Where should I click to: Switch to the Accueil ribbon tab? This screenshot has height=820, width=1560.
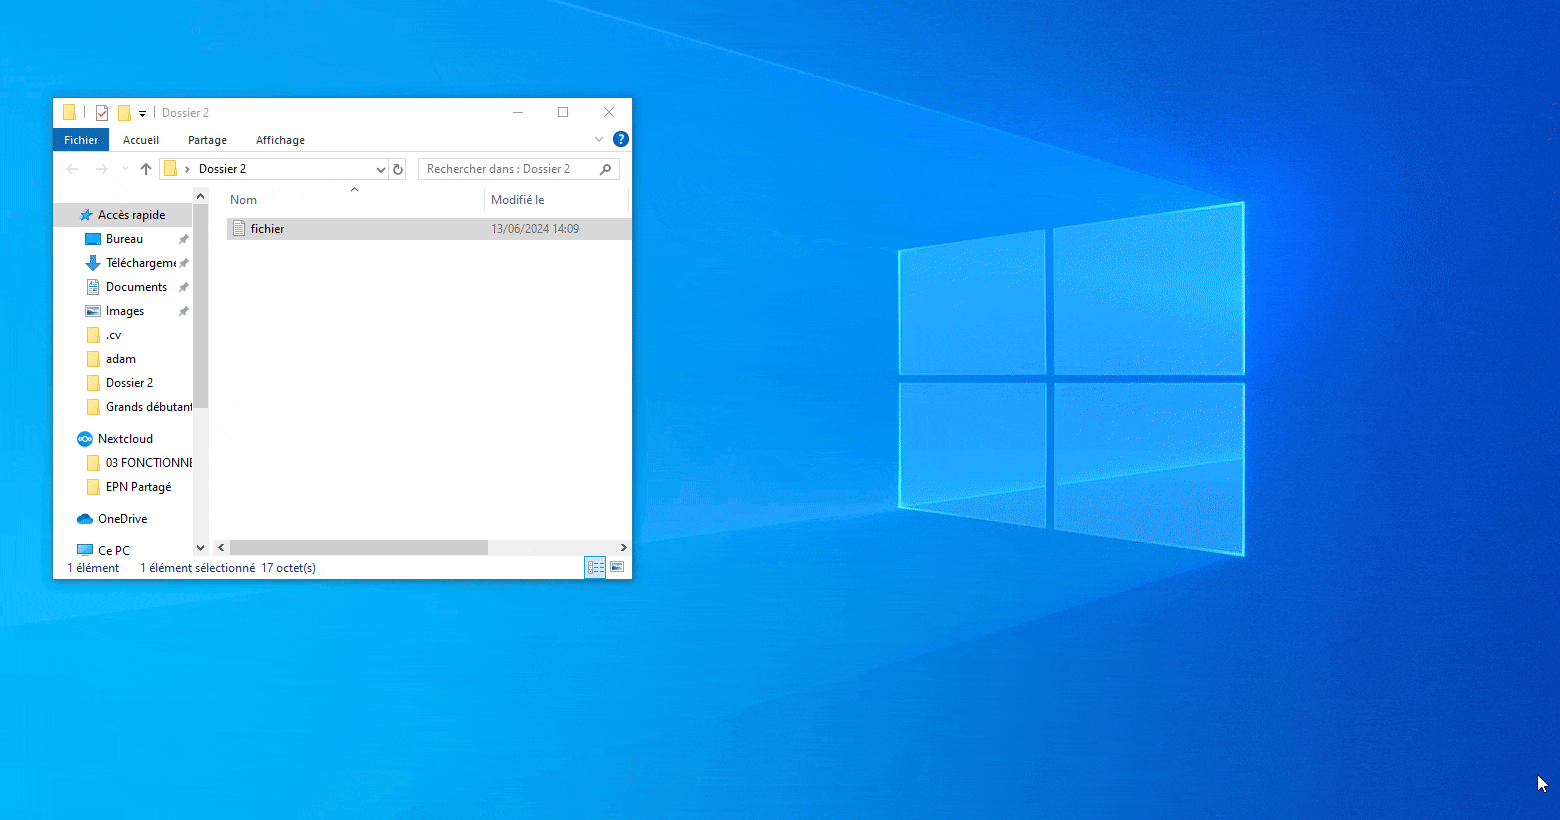tap(141, 140)
